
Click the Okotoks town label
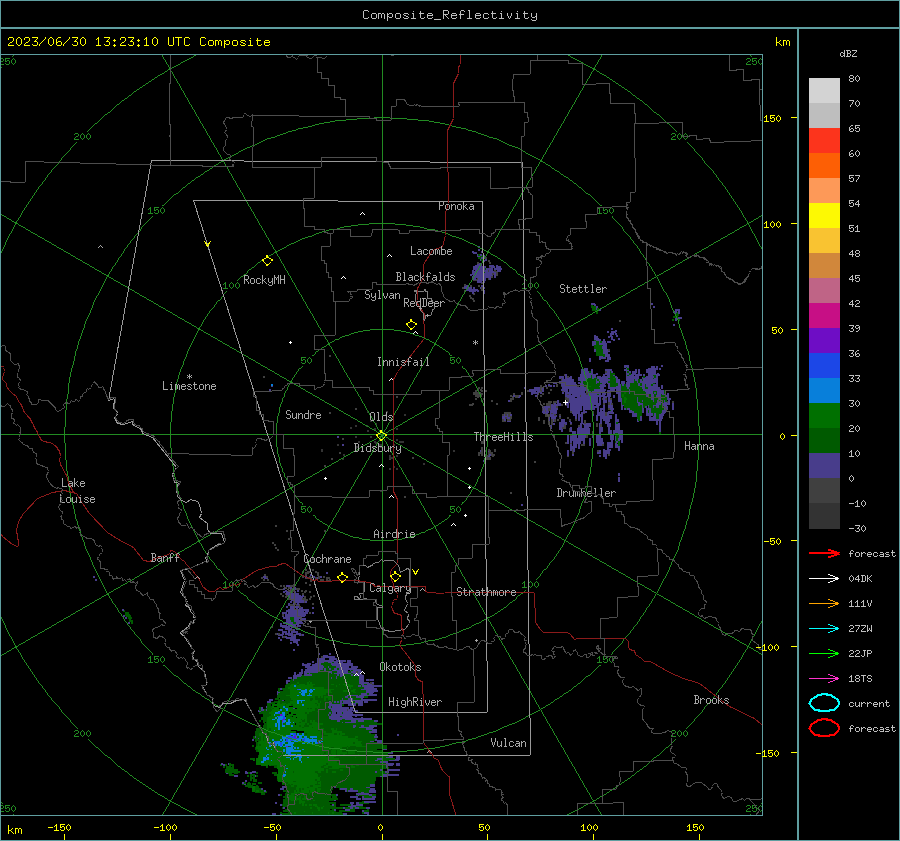400,667
